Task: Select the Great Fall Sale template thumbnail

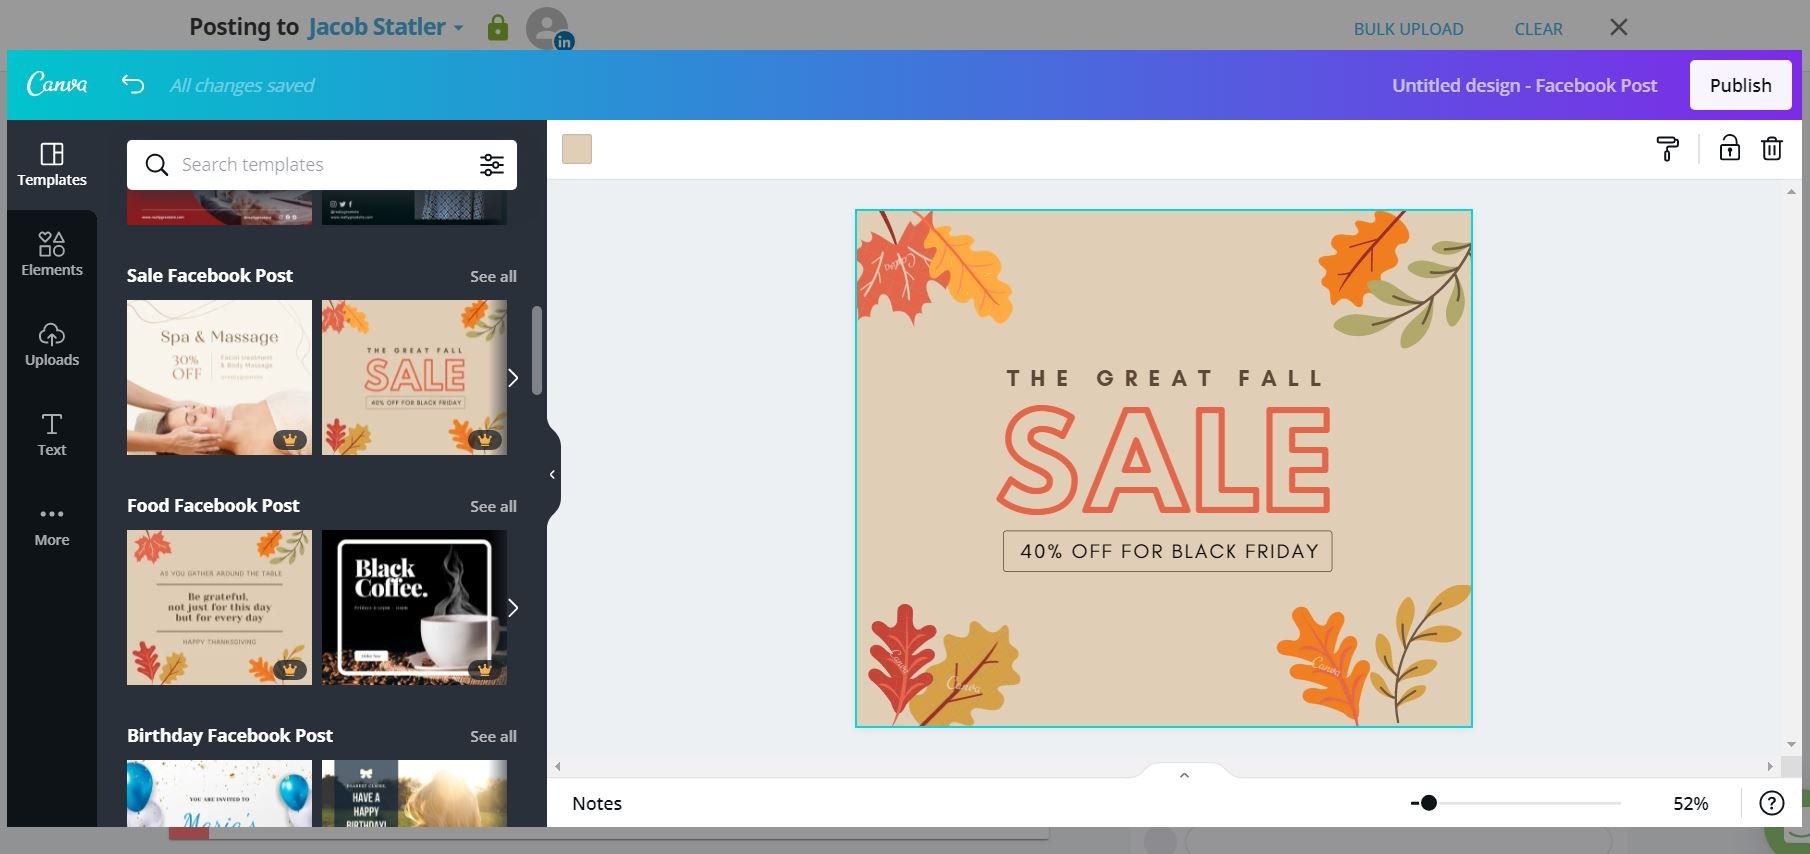Action: (x=414, y=377)
